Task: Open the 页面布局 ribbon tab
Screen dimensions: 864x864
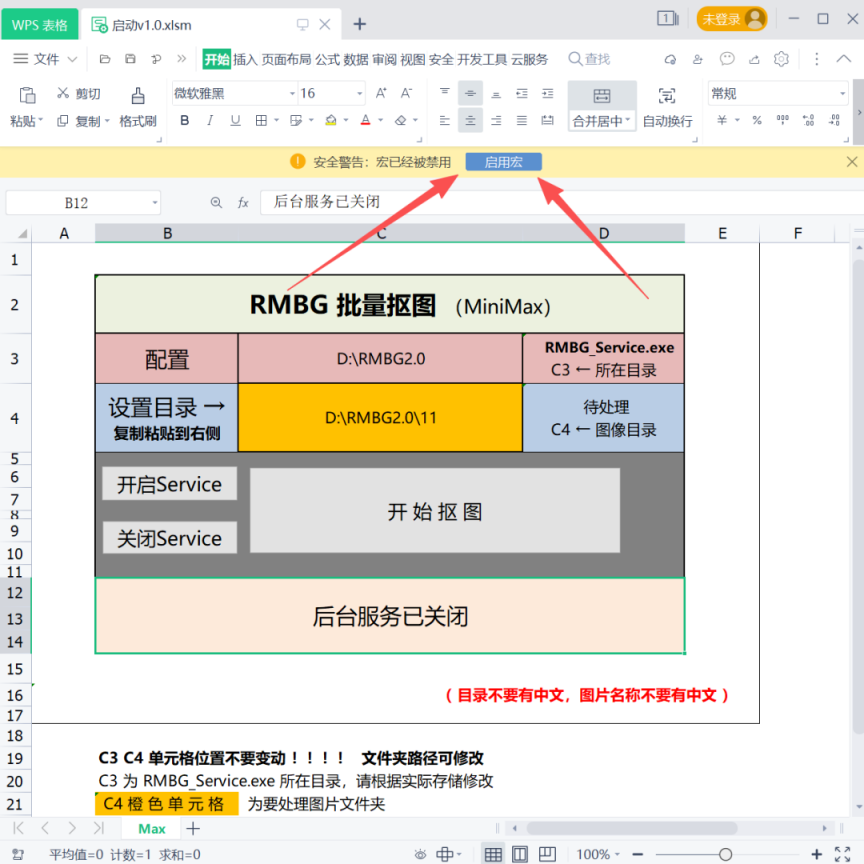Action: point(286,60)
